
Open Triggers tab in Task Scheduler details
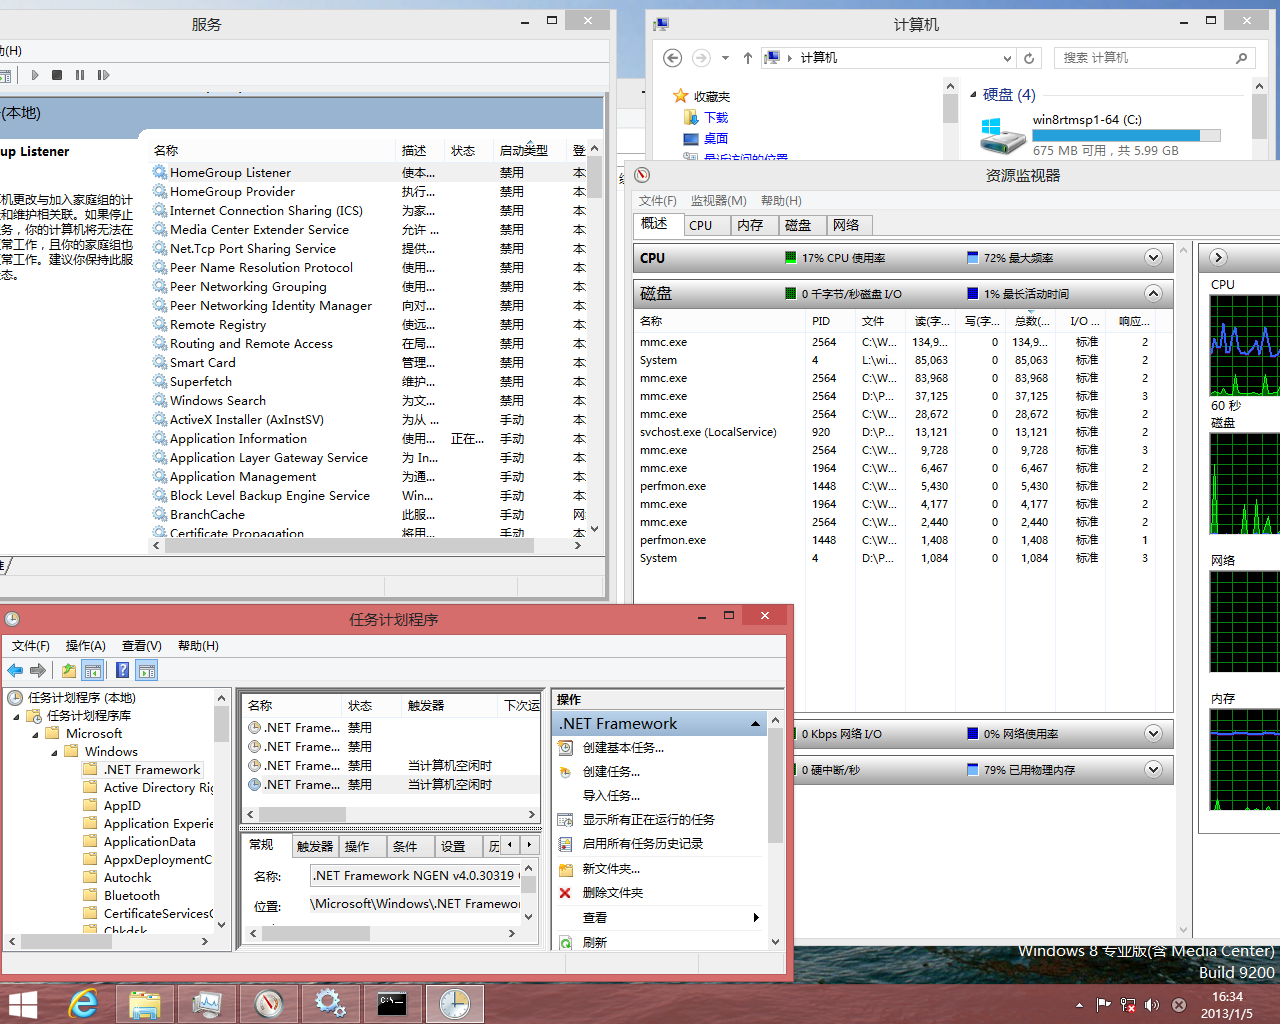click(314, 846)
